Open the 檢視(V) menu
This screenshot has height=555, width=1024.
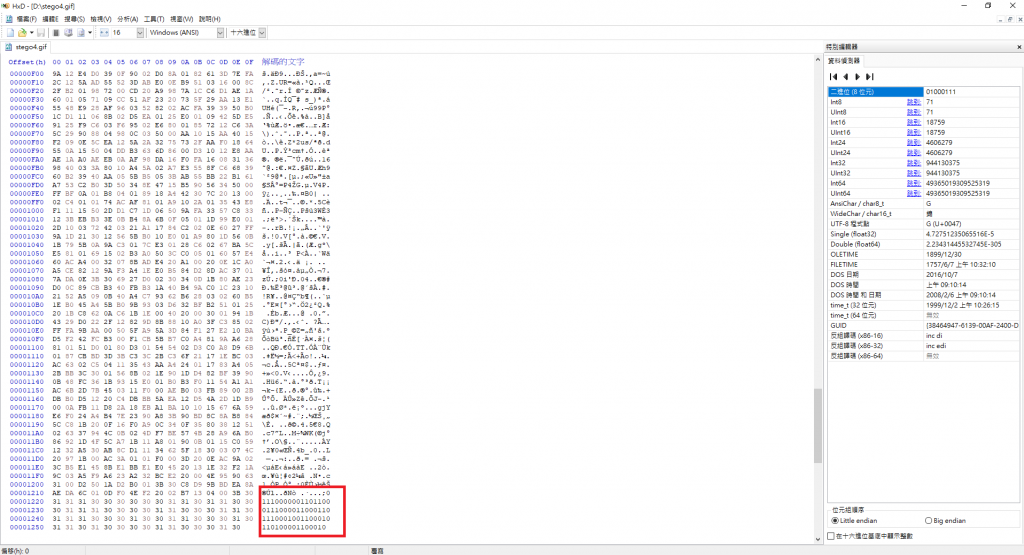(x=101, y=19)
